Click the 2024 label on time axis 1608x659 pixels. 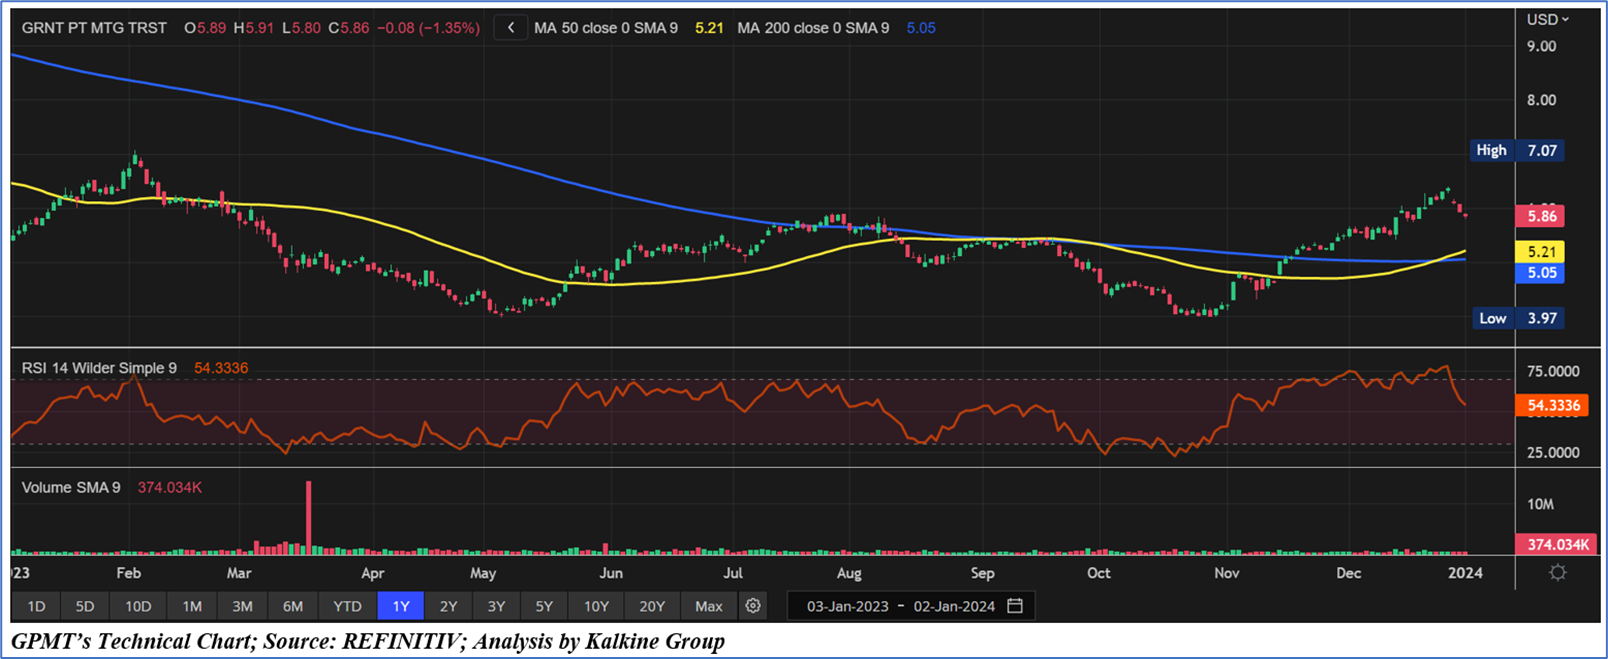point(1465,573)
